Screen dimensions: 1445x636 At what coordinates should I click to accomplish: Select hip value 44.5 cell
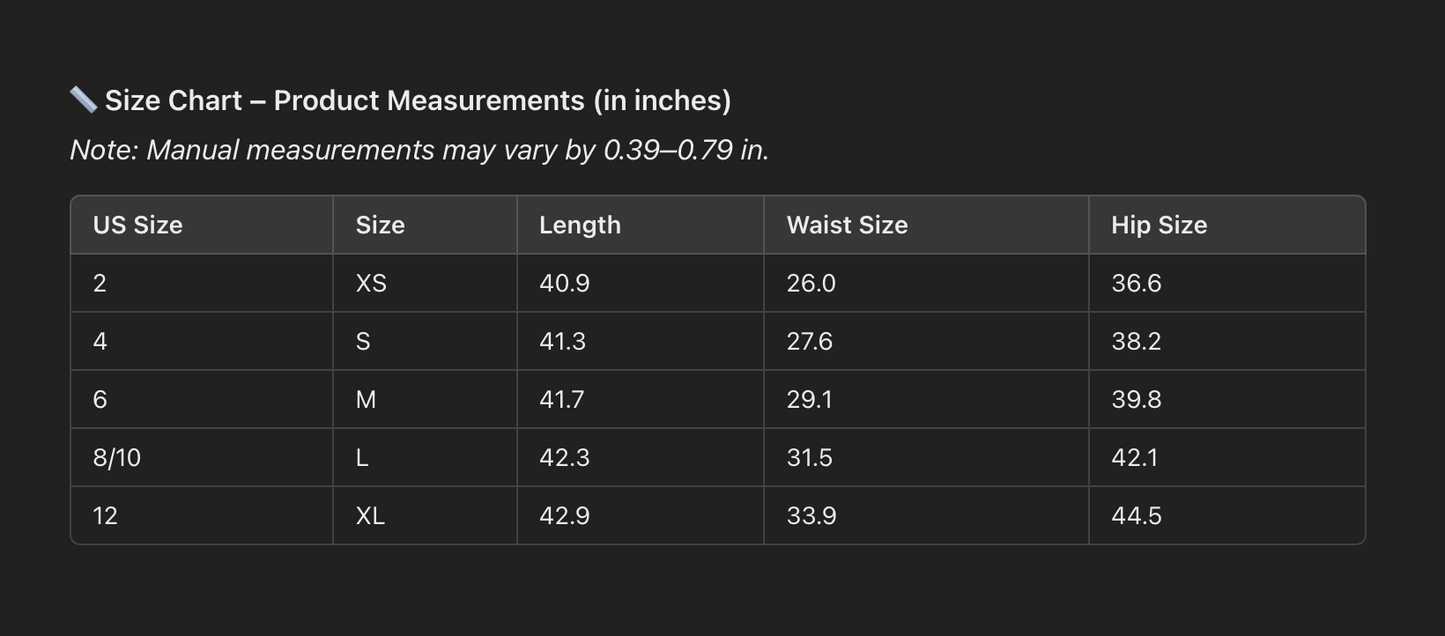pos(1136,516)
